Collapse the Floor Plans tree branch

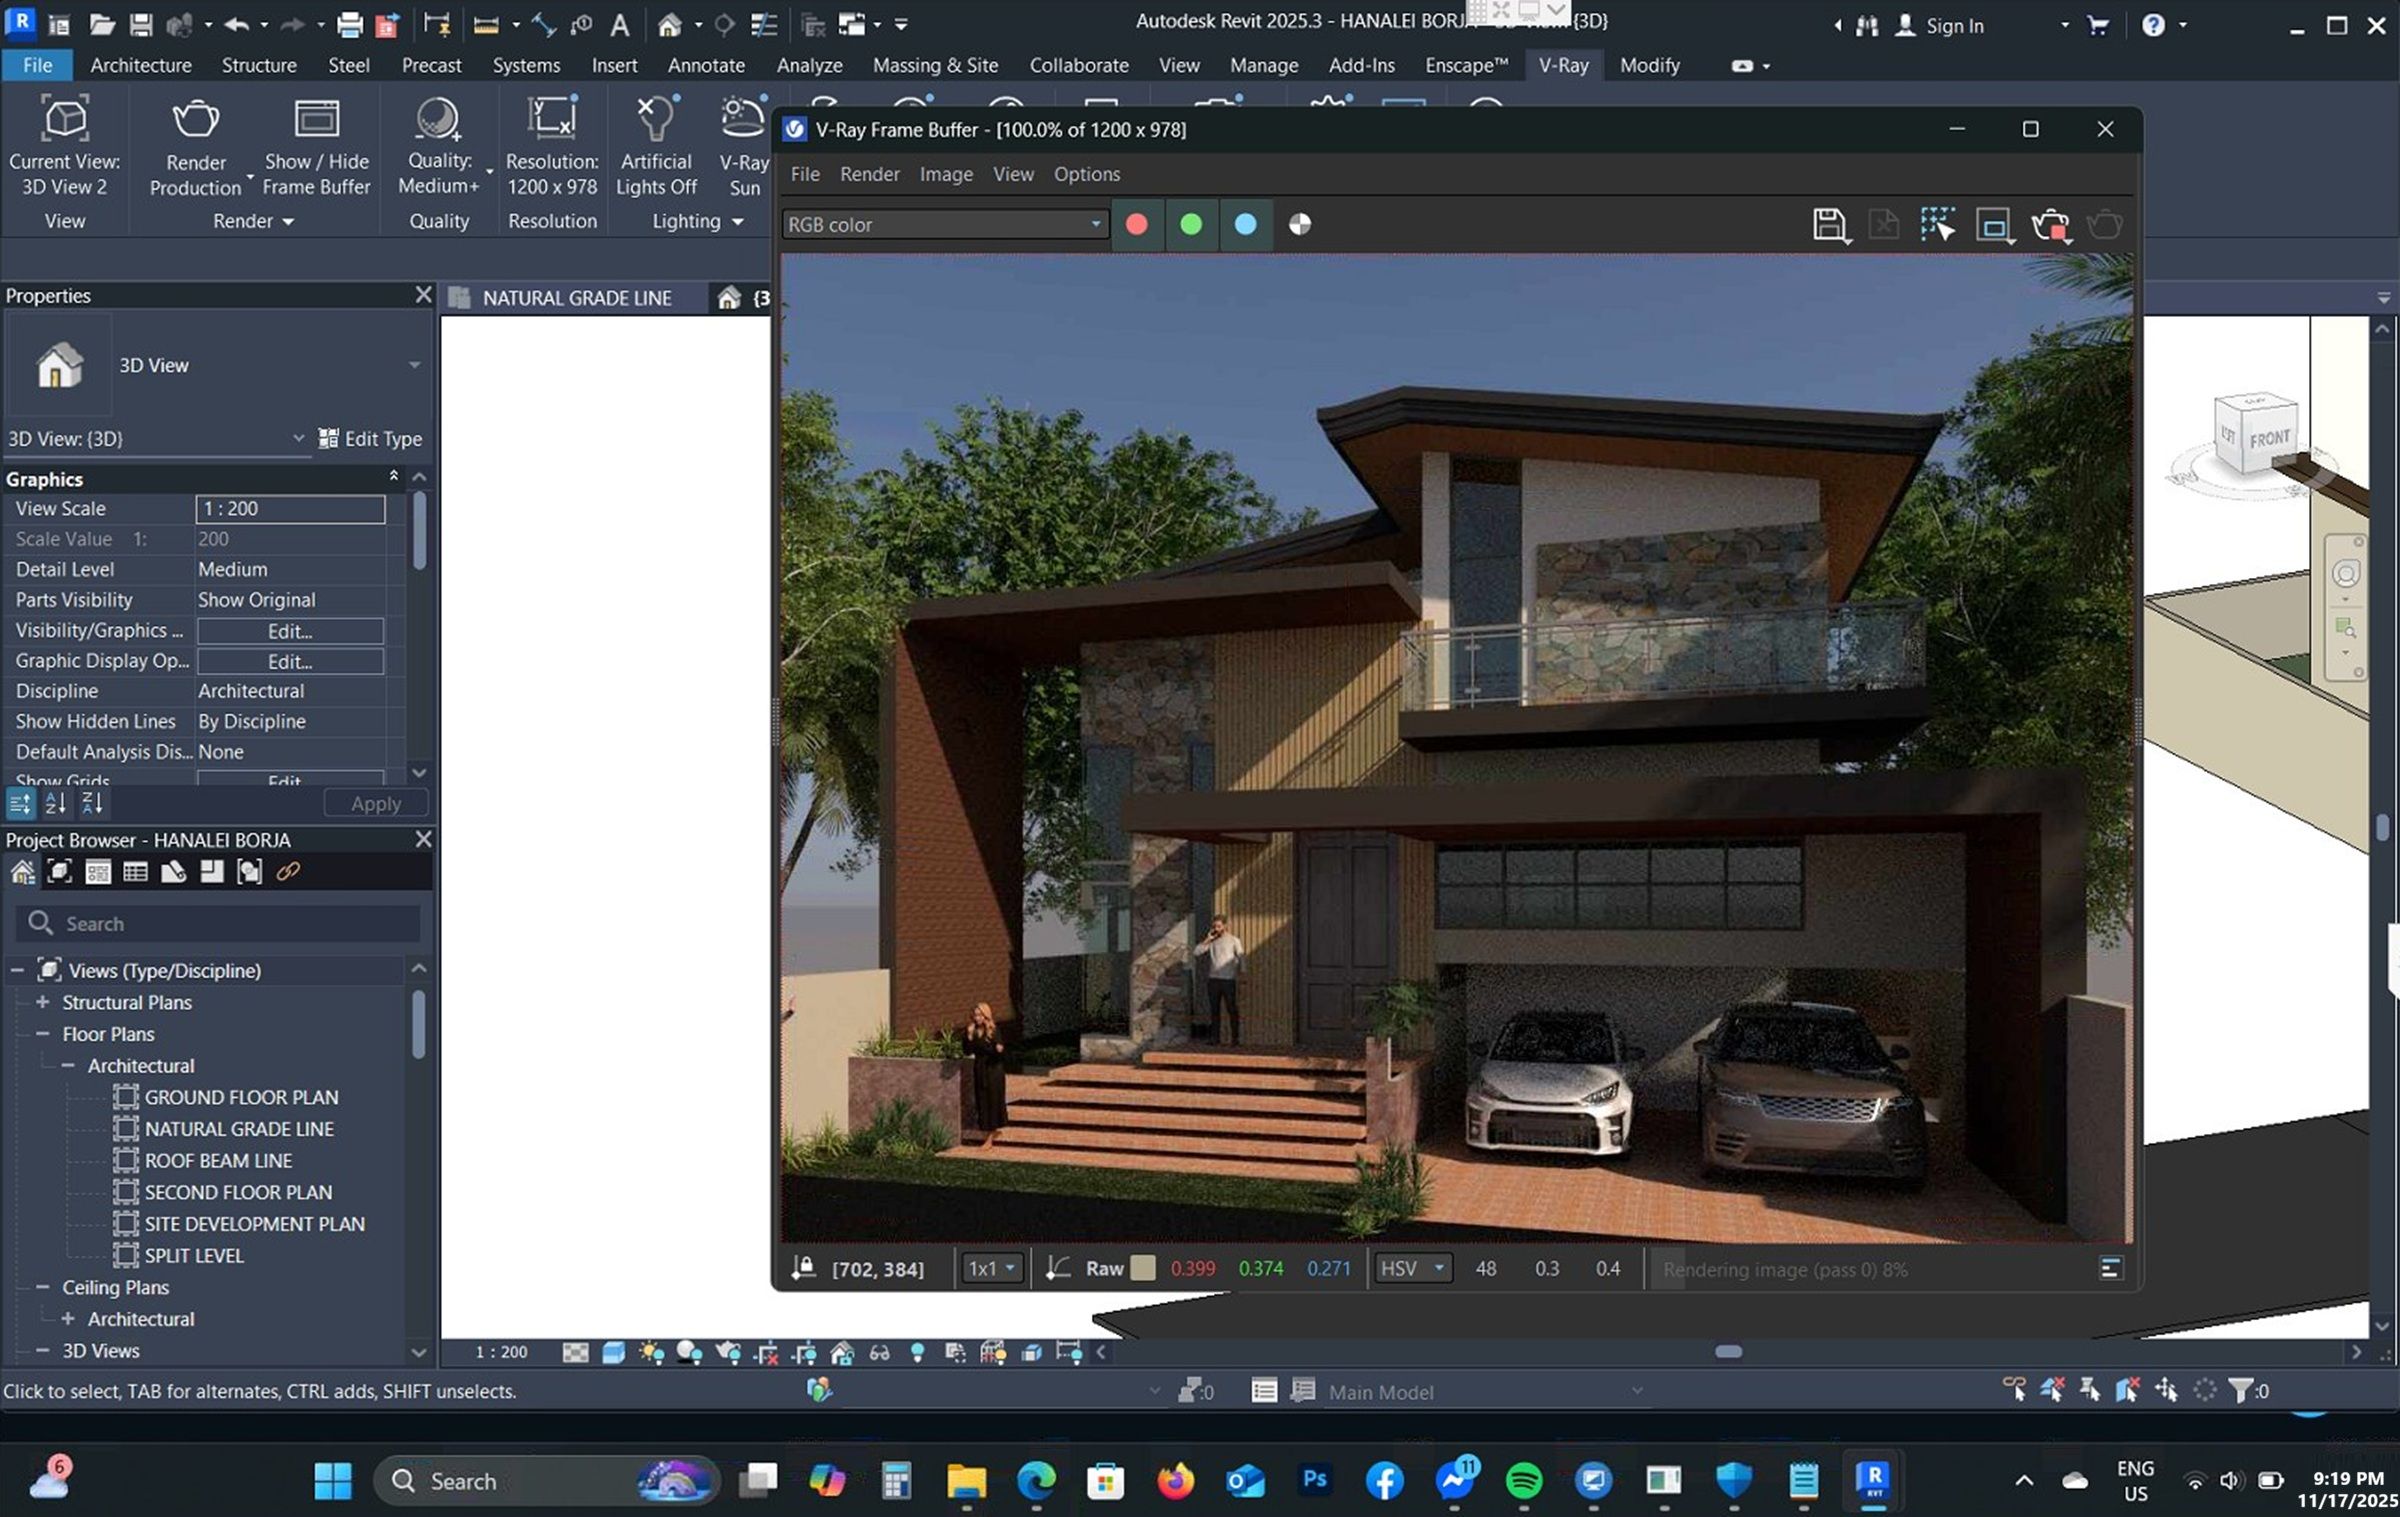(41, 1034)
